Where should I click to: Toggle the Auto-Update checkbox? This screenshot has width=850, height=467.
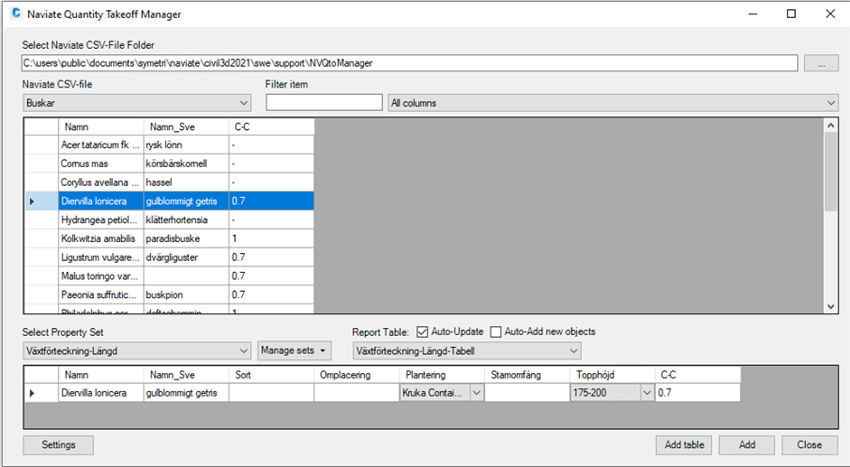[422, 331]
